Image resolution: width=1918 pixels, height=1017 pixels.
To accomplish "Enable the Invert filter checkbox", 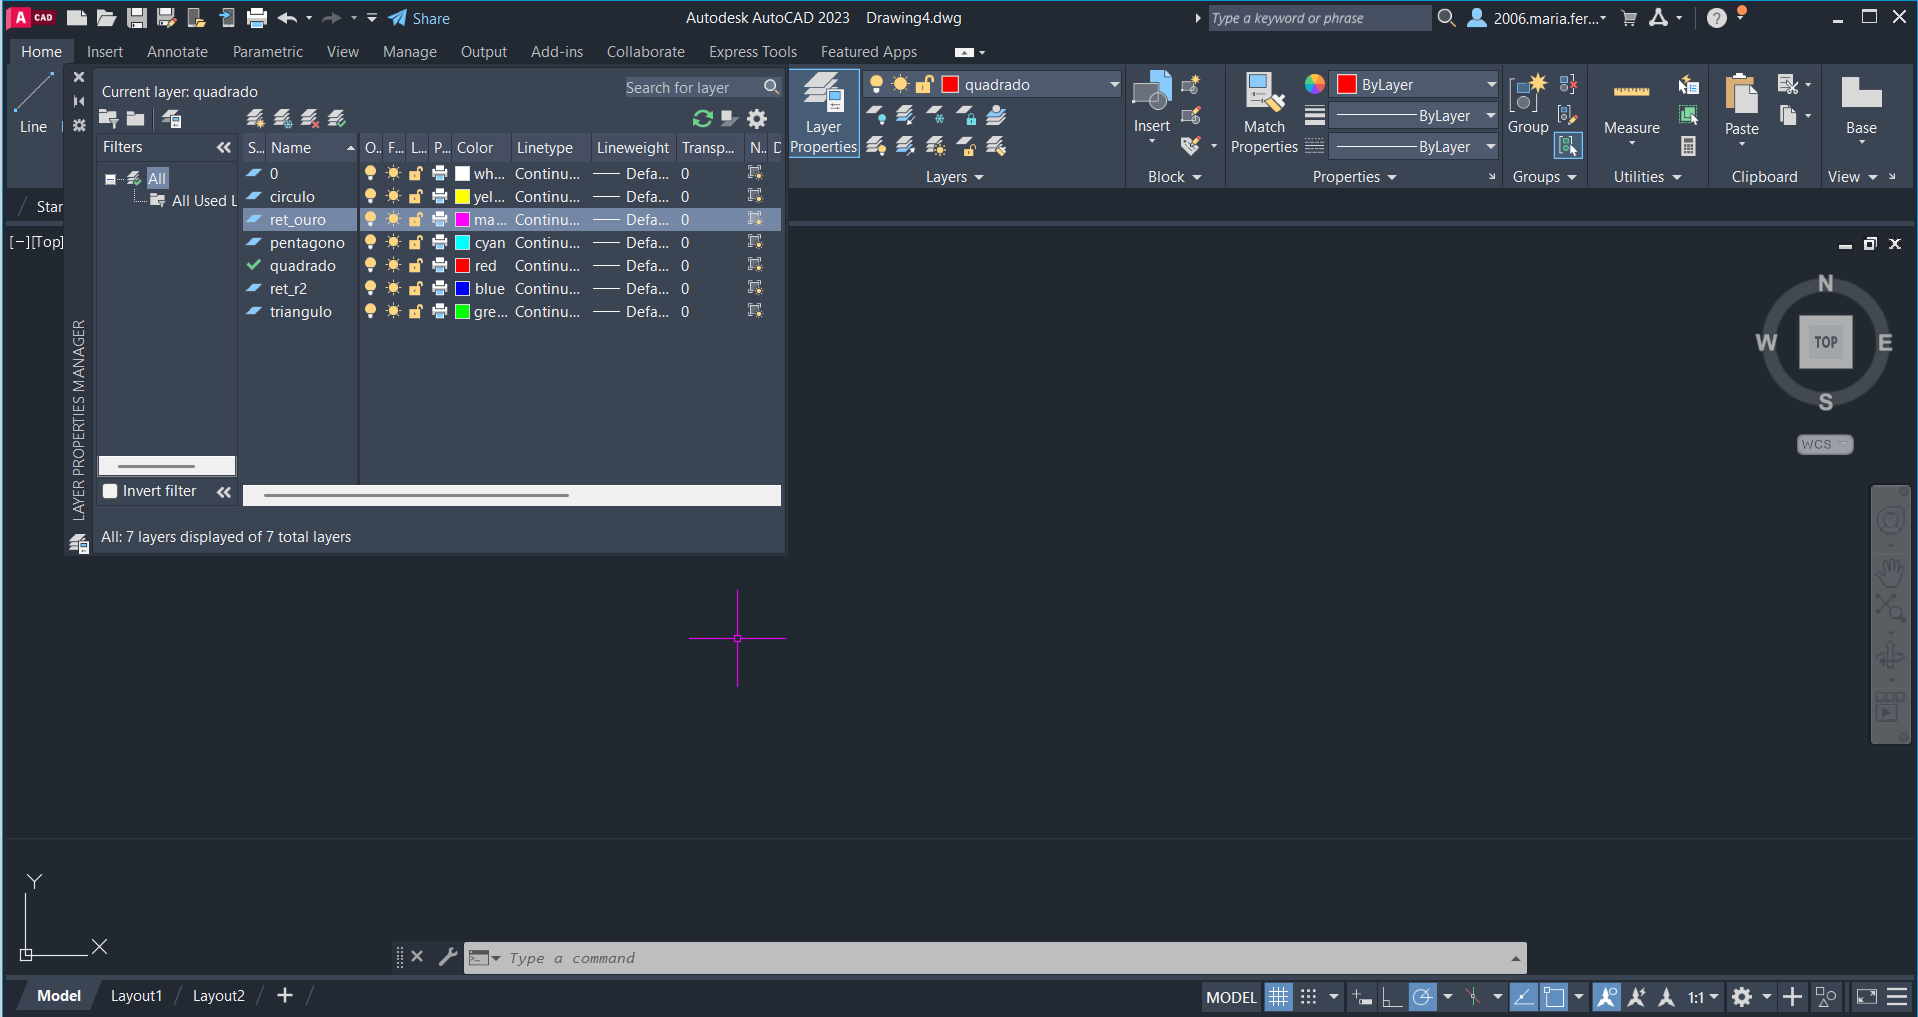I will 110,491.
